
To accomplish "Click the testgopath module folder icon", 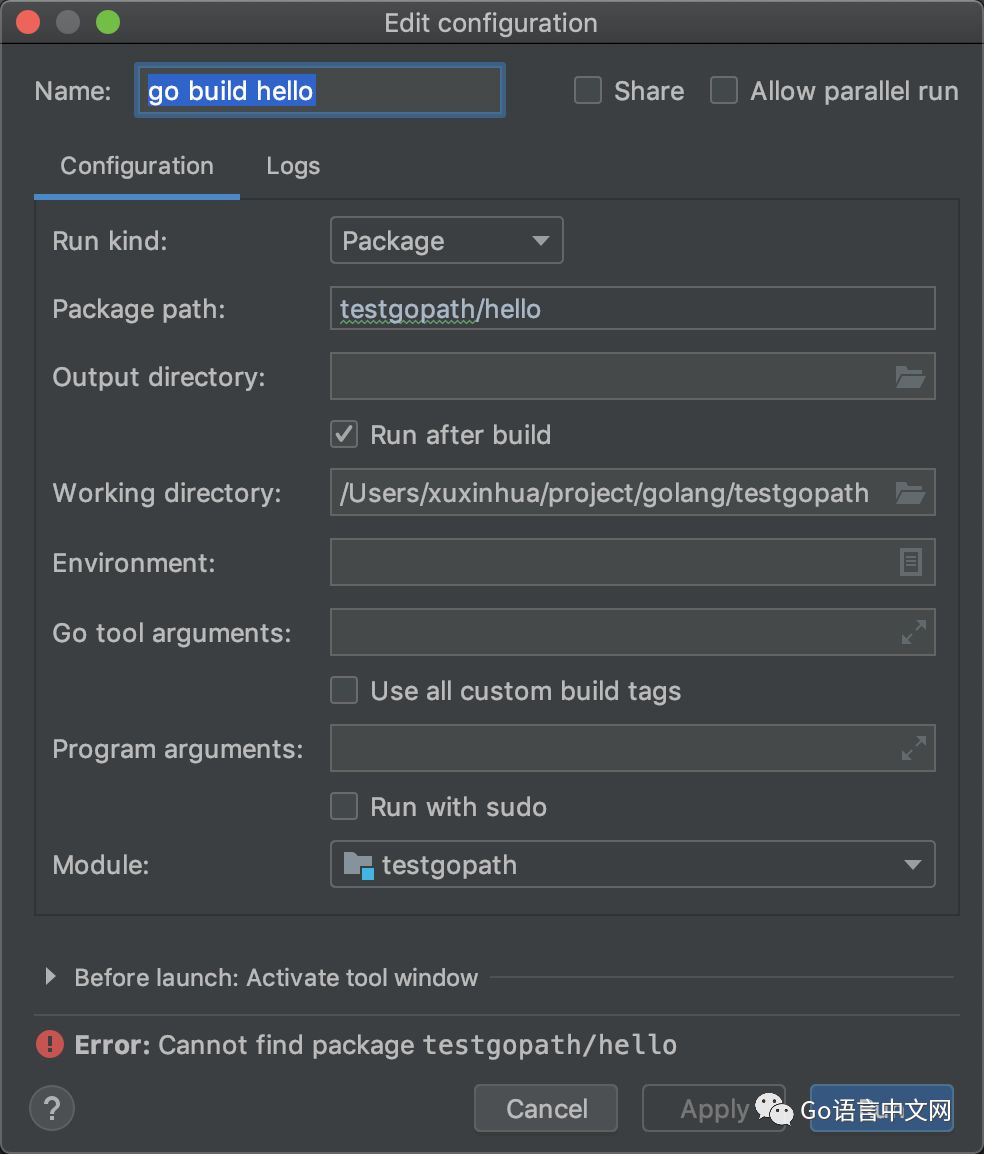I will [358, 865].
